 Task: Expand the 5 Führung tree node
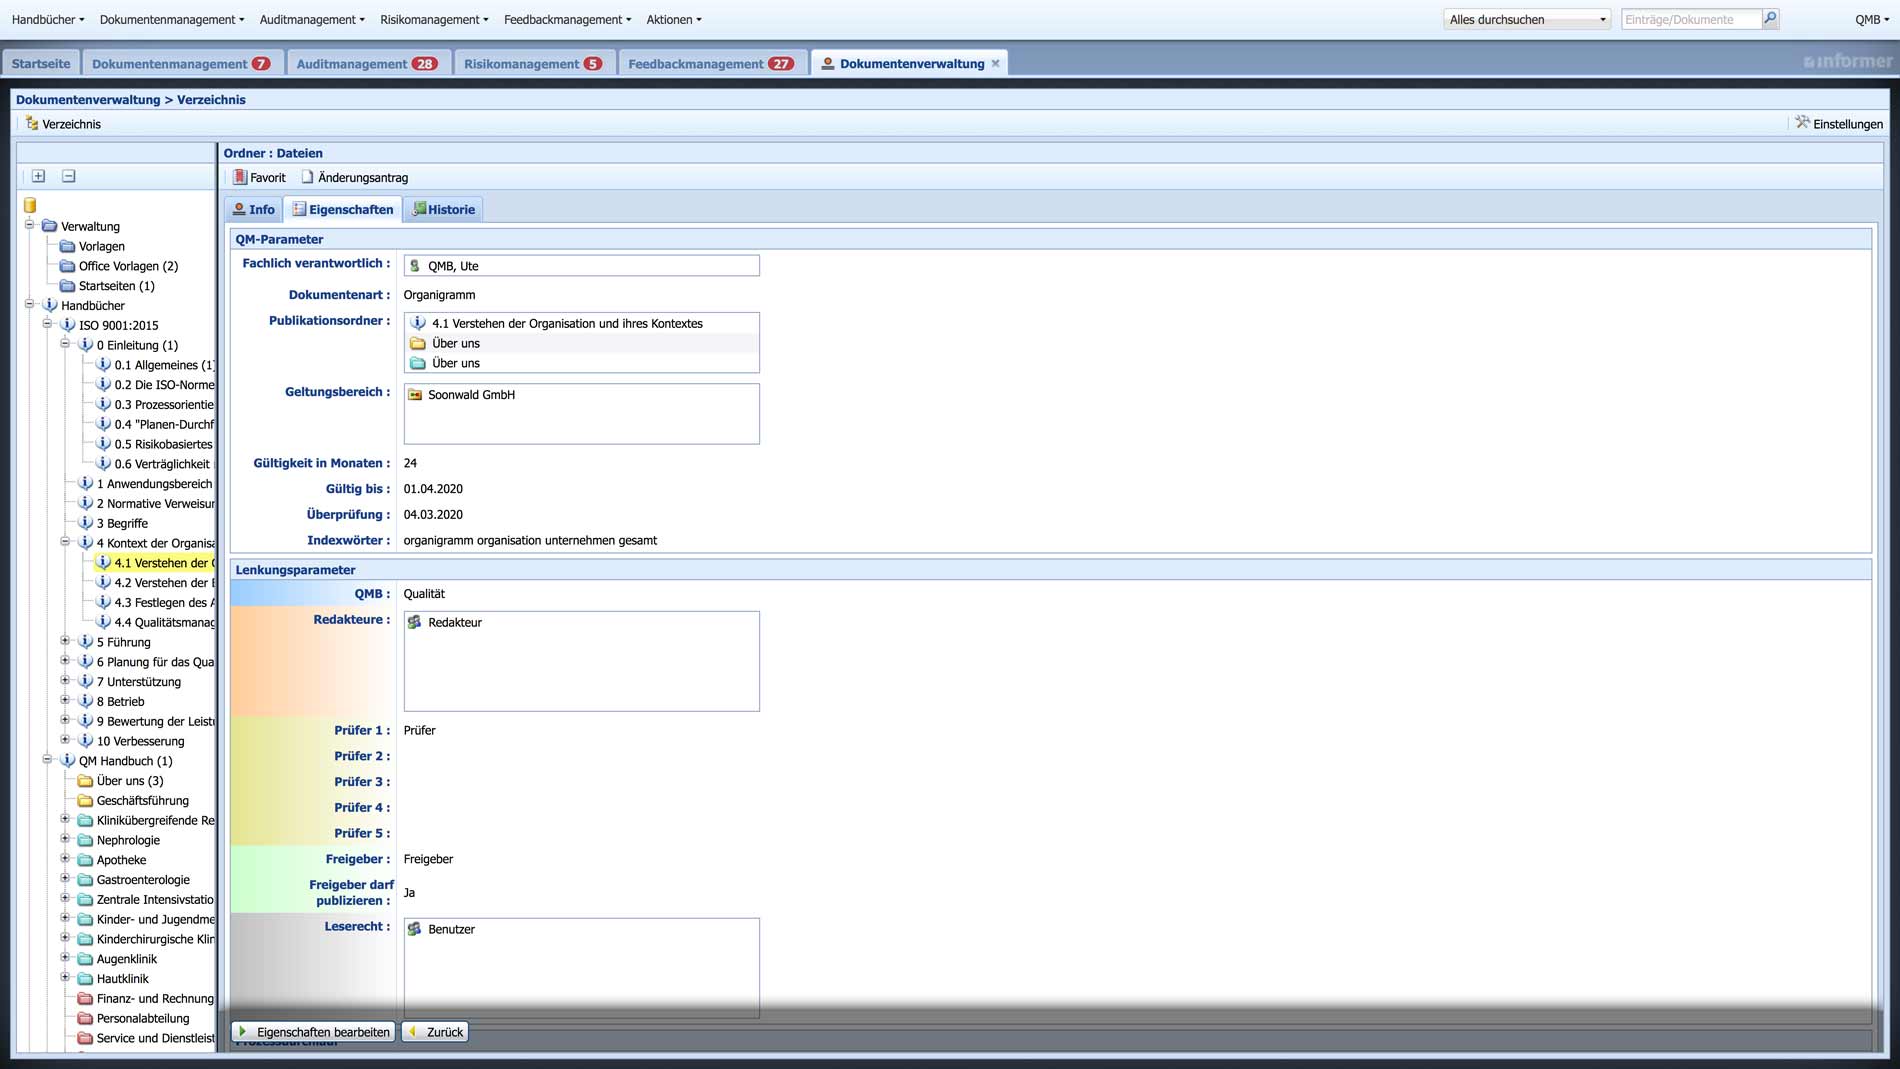coord(65,641)
